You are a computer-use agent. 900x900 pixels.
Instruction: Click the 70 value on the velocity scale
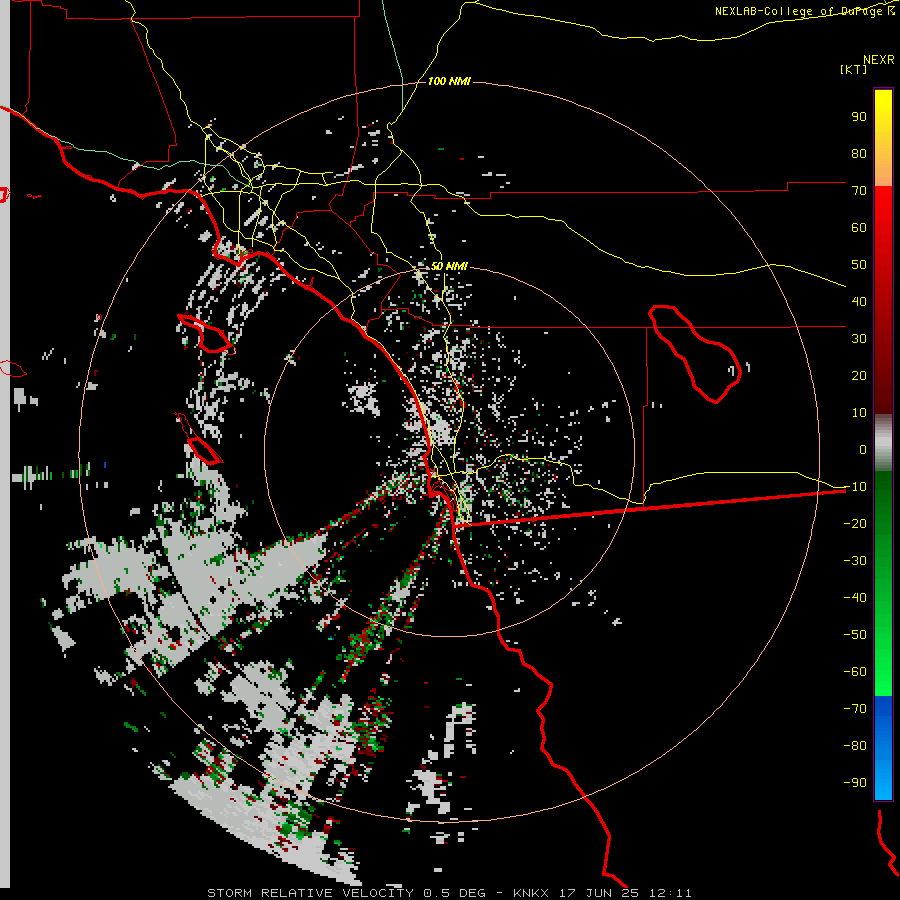point(859,191)
